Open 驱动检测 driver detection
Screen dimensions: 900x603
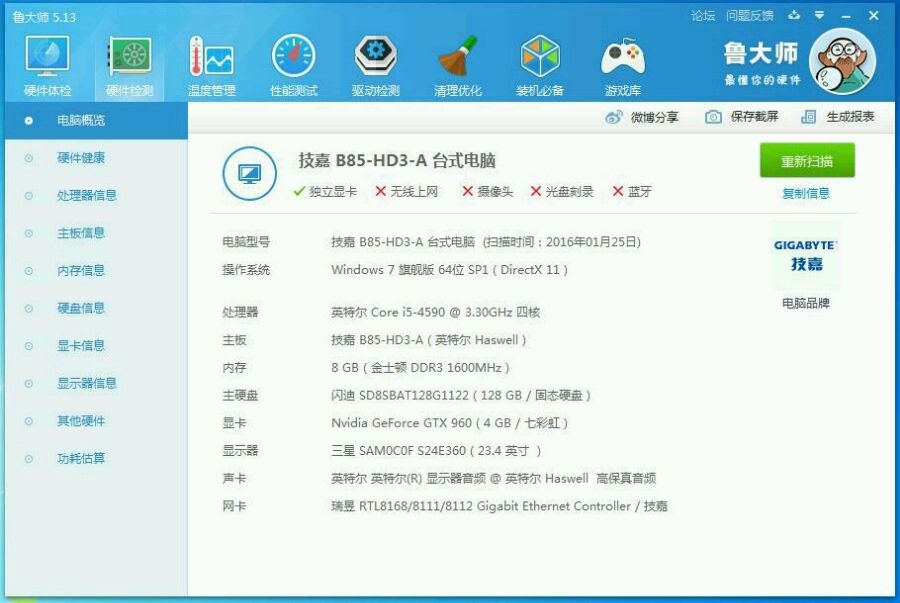(x=375, y=65)
